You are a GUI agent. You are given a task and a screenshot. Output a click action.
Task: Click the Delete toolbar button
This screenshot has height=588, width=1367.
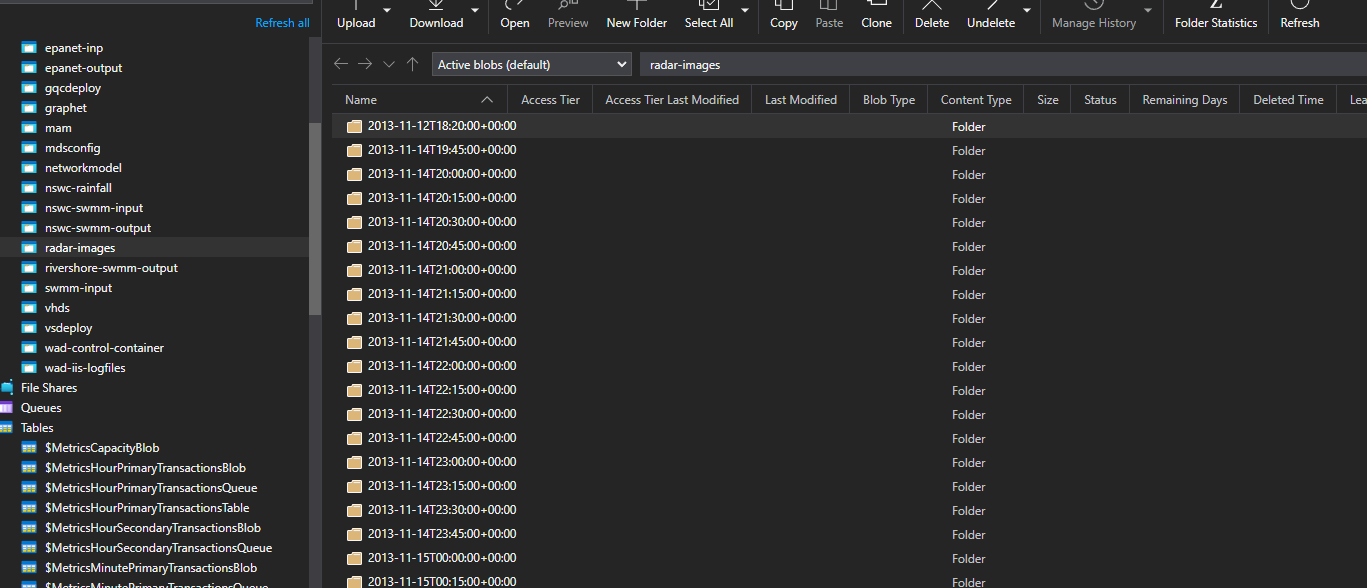[932, 16]
